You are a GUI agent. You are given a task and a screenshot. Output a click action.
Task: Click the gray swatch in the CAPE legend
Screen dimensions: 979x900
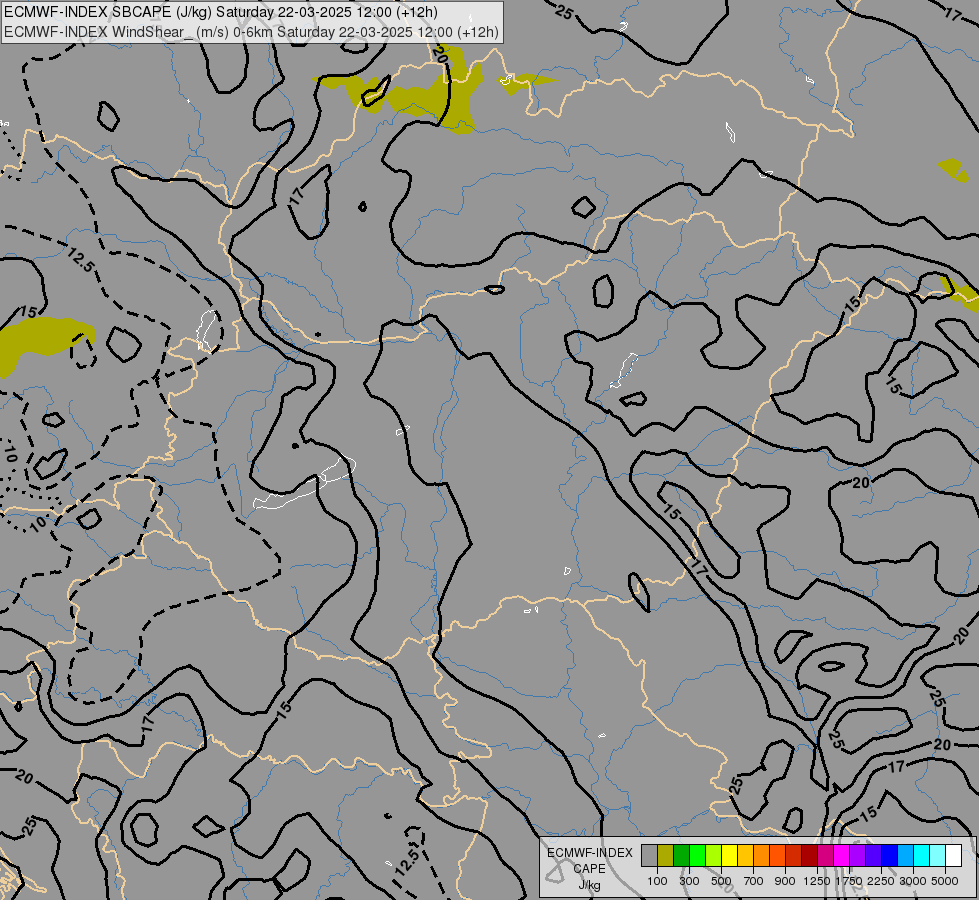(649, 855)
